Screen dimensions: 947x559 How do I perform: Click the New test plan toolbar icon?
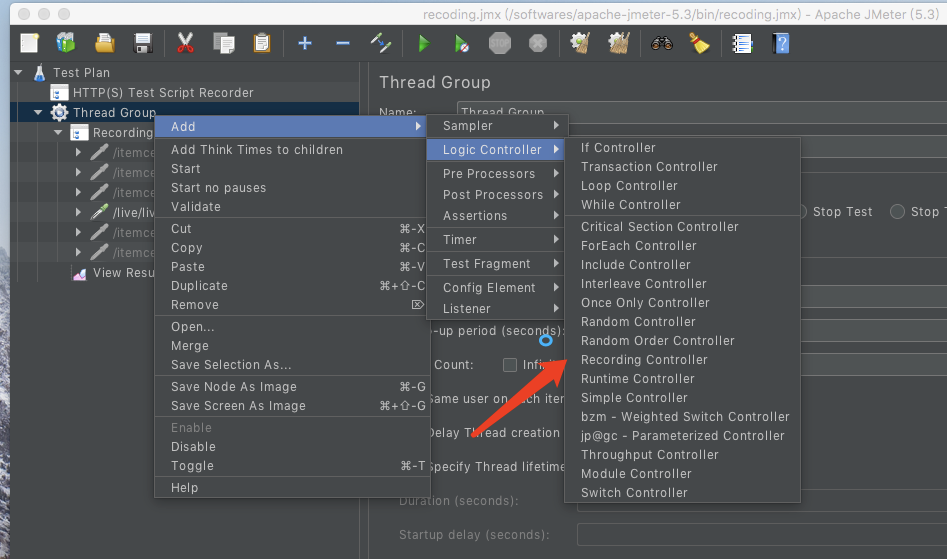(30, 43)
